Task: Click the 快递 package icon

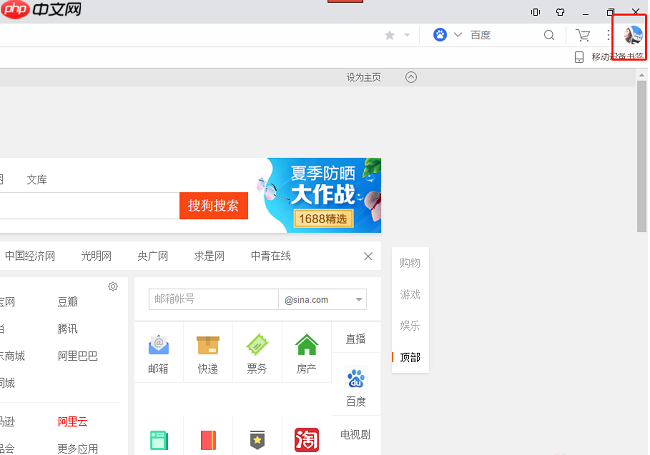Action: (x=208, y=345)
